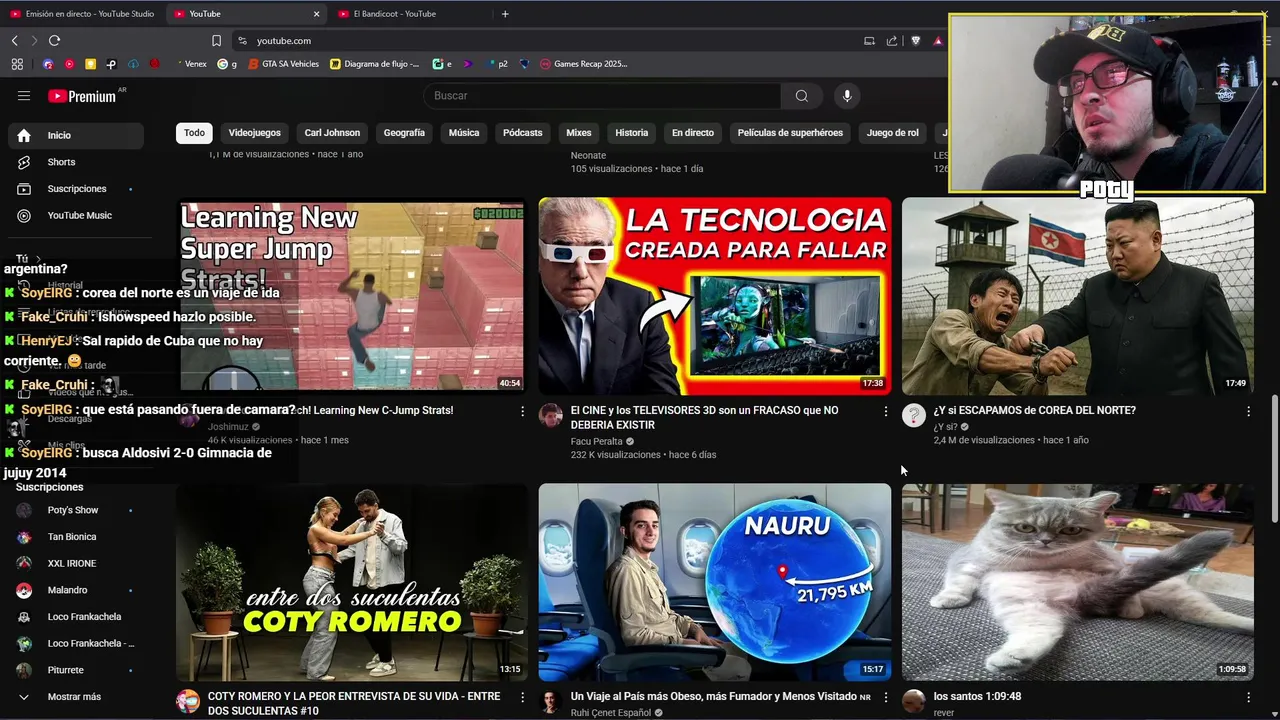Screen dimensions: 1280x720
Task: Open more options for los santos video
Action: [x=1248, y=697]
